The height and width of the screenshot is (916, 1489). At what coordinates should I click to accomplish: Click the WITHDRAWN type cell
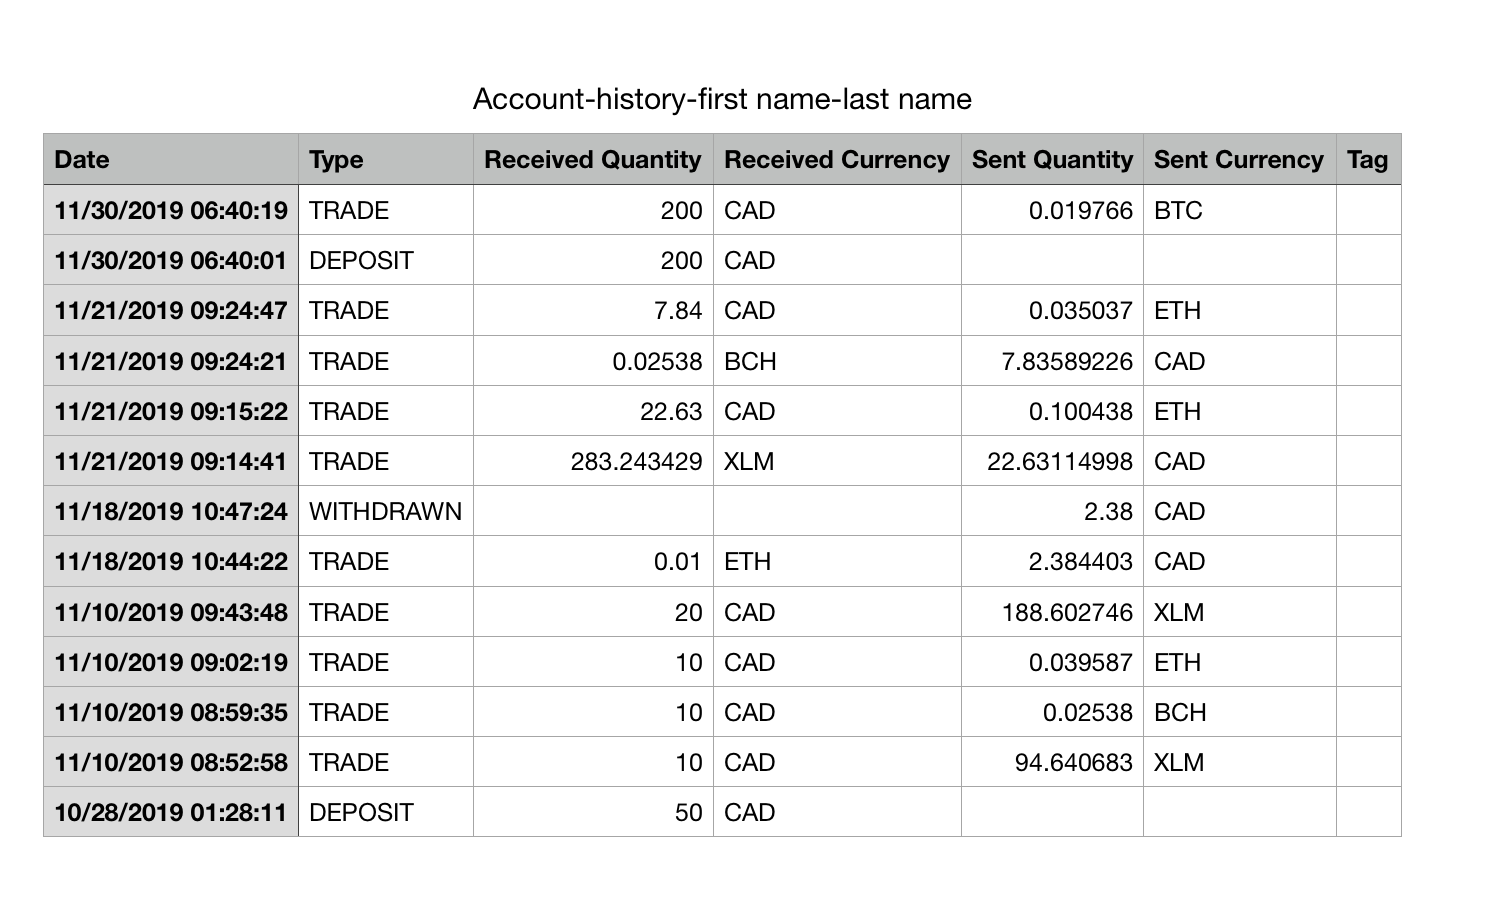point(385,512)
